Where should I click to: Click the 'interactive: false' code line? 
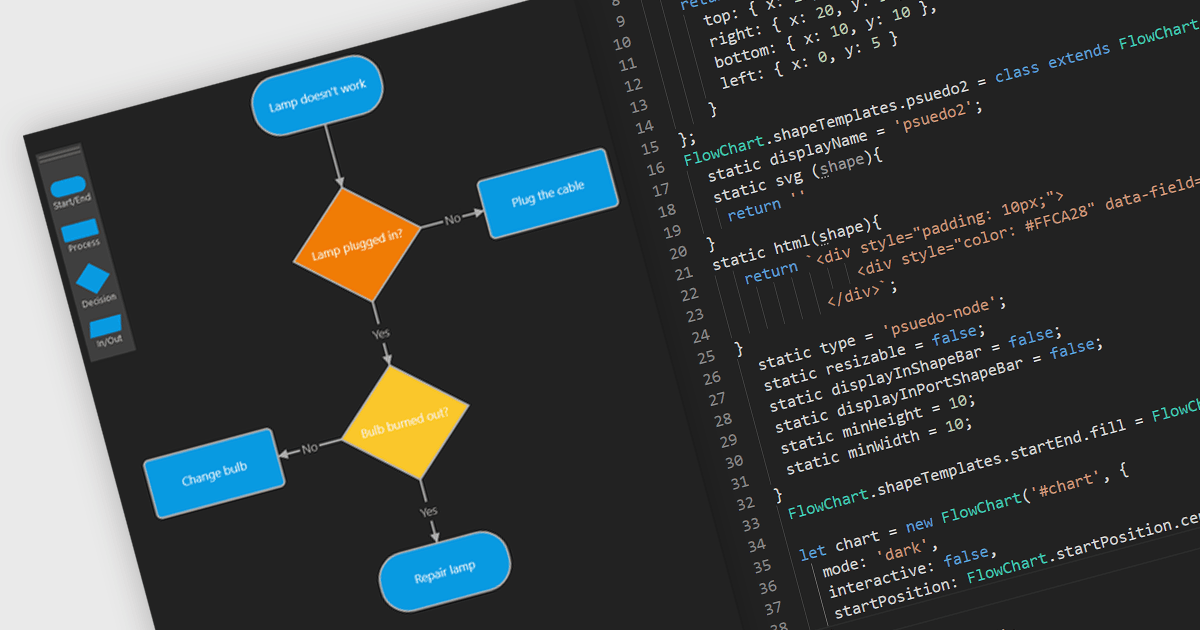point(913,574)
